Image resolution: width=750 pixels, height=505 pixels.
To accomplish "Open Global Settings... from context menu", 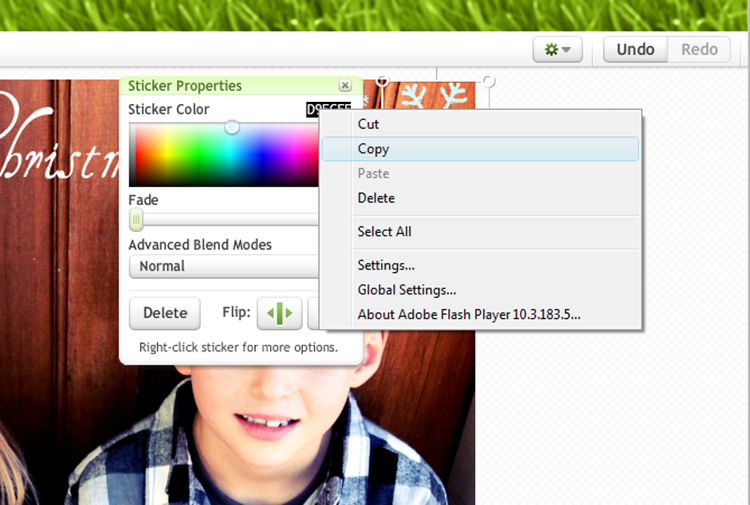I will pyautogui.click(x=480, y=290).
